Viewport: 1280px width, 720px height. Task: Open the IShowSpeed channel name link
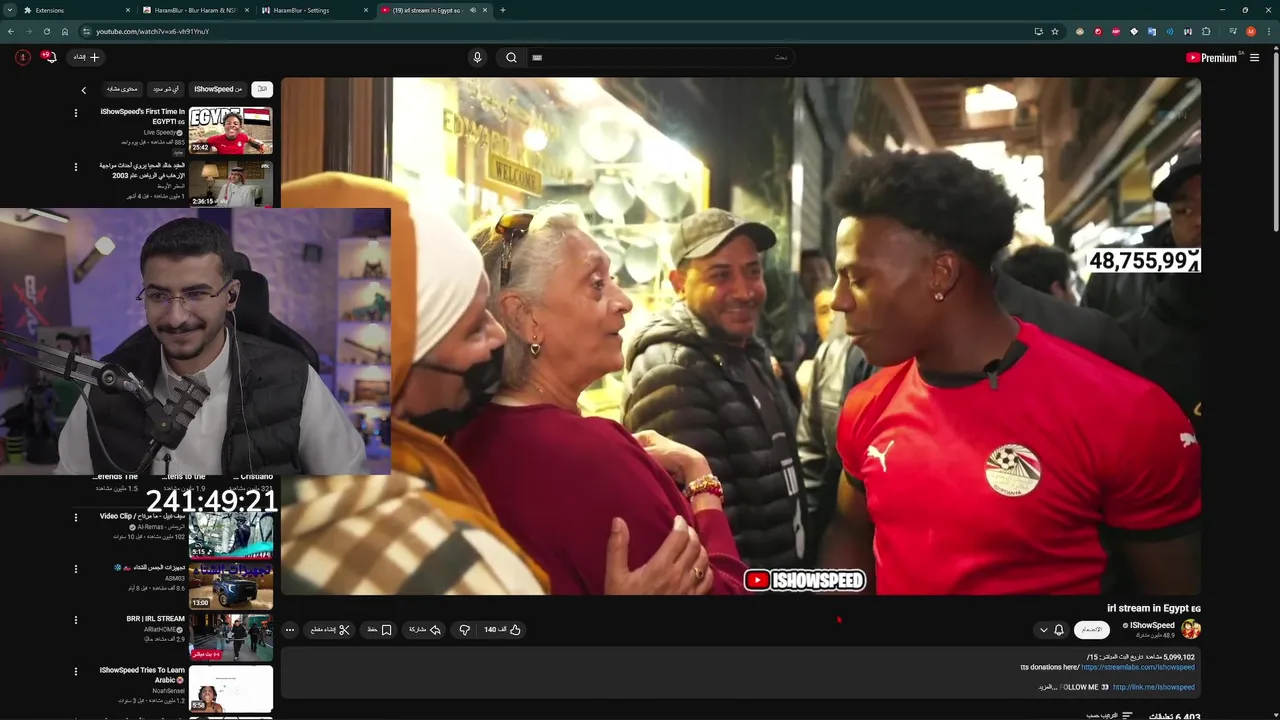(1152, 625)
